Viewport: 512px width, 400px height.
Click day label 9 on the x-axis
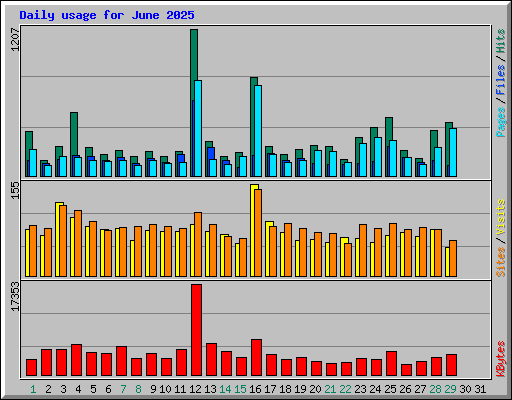(x=153, y=389)
